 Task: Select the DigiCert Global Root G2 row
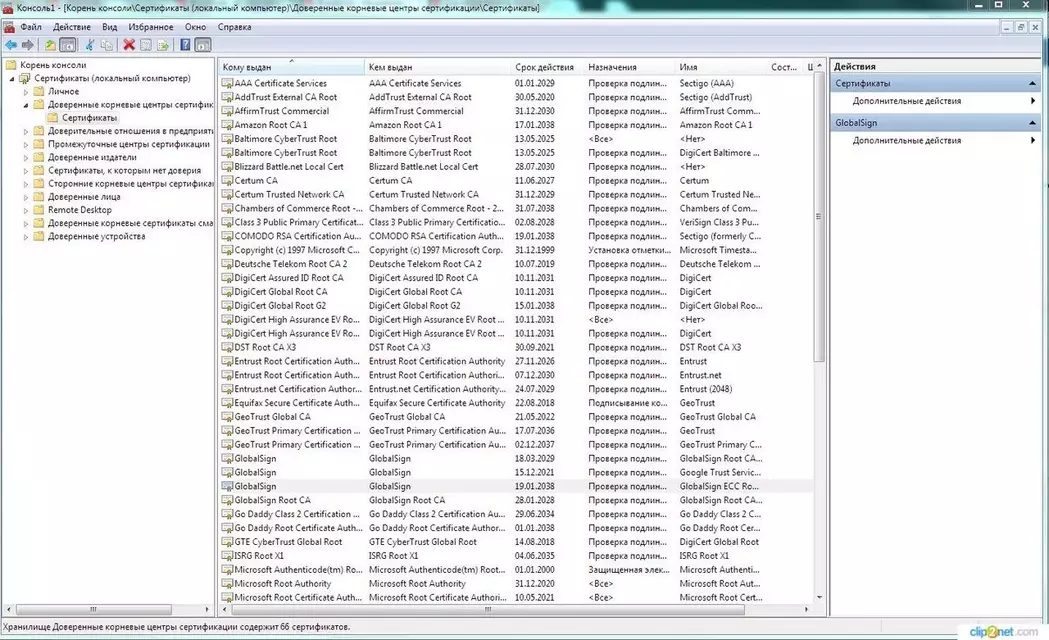pyautogui.click(x=517, y=306)
